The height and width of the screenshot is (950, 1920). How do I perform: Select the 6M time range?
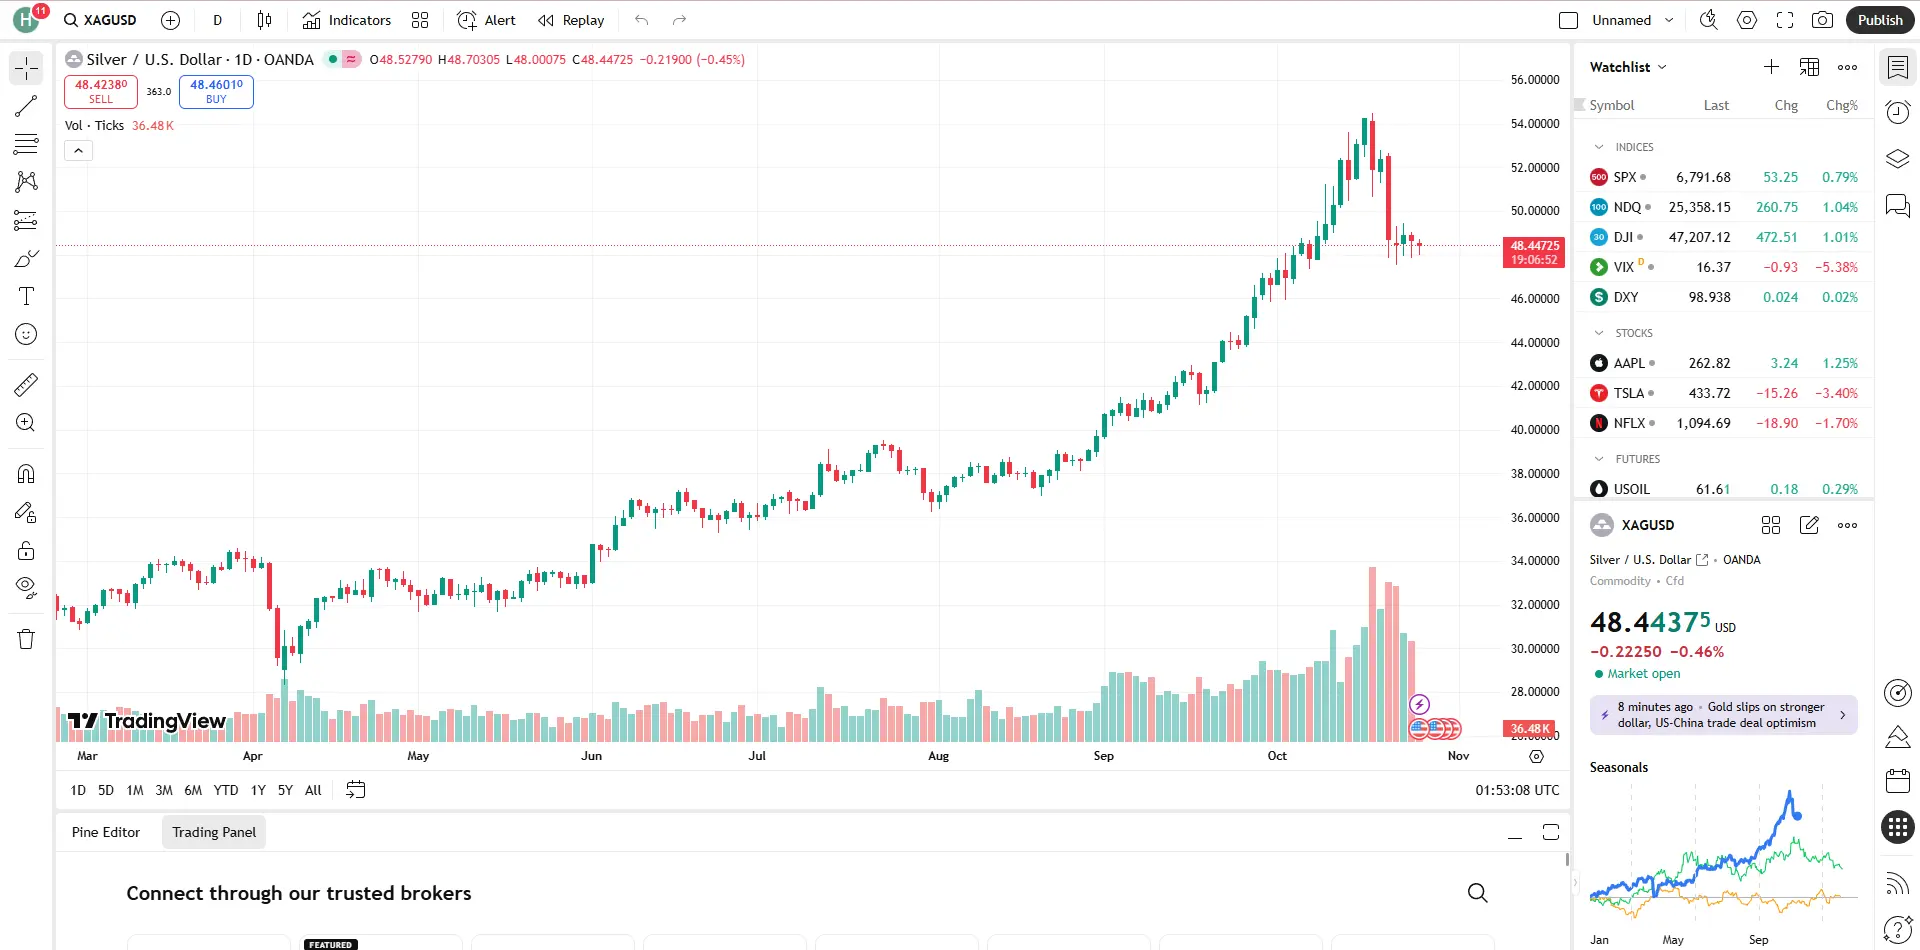(x=193, y=790)
